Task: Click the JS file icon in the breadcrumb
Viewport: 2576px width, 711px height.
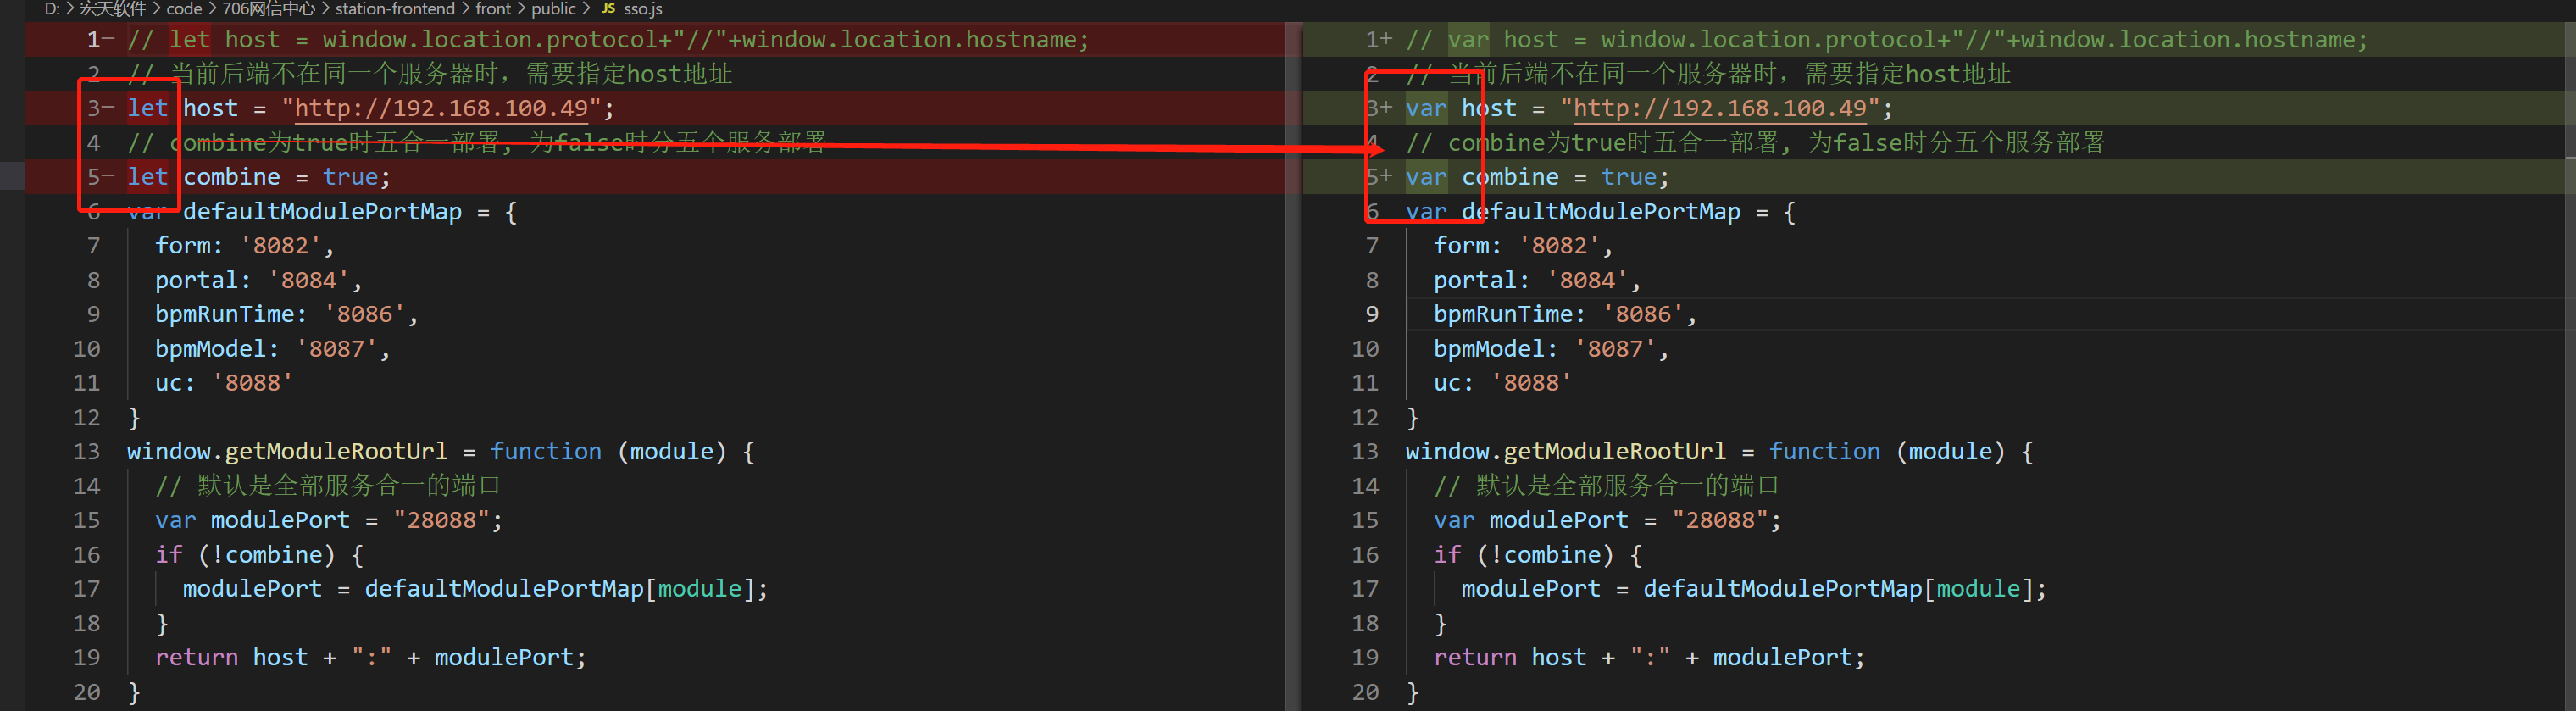Action: pyautogui.click(x=608, y=9)
